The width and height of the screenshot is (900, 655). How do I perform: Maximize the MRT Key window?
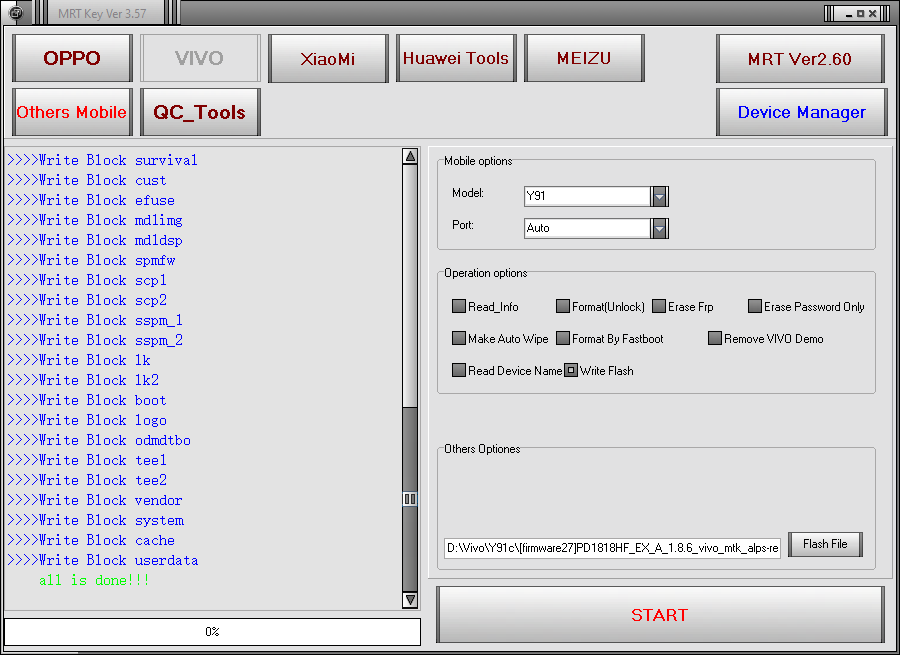tap(860, 13)
